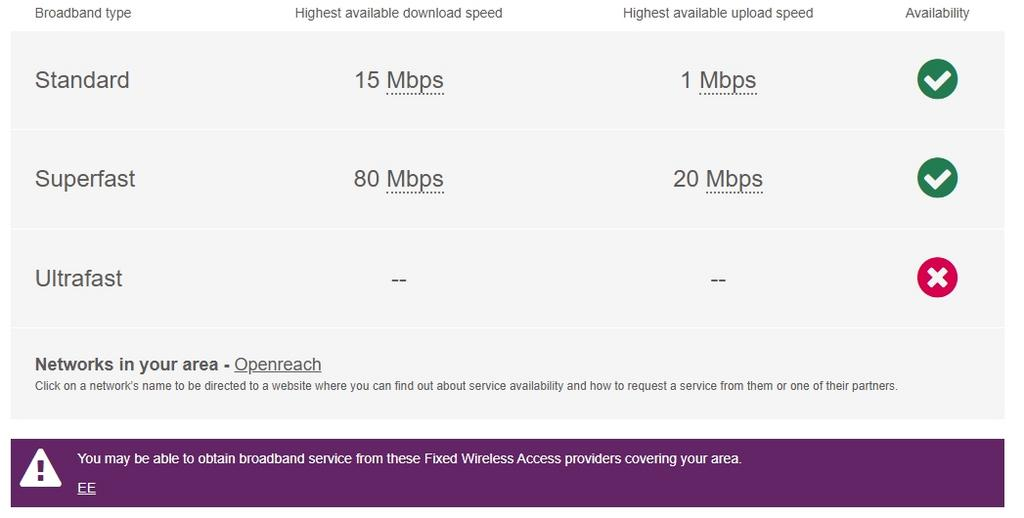
Task: Click Mbps abbreviation for Standard upload speed
Action: tap(728, 80)
